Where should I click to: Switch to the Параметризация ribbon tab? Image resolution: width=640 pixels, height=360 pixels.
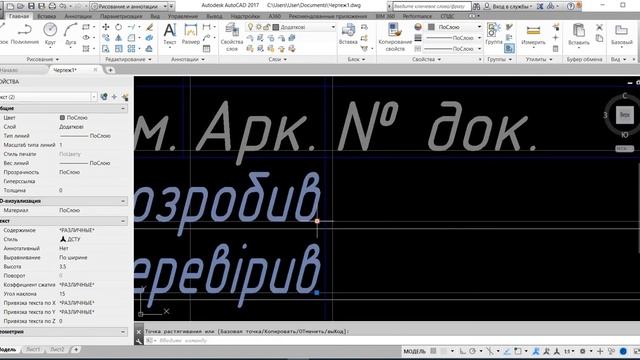click(121, 16)
